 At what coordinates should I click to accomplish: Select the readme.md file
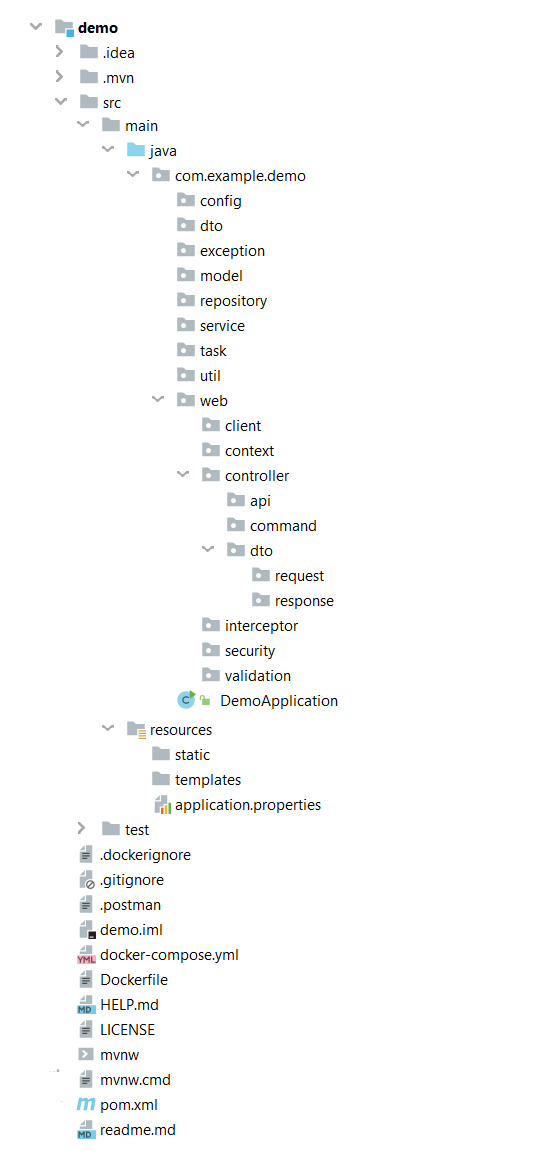coord(126,1130)
